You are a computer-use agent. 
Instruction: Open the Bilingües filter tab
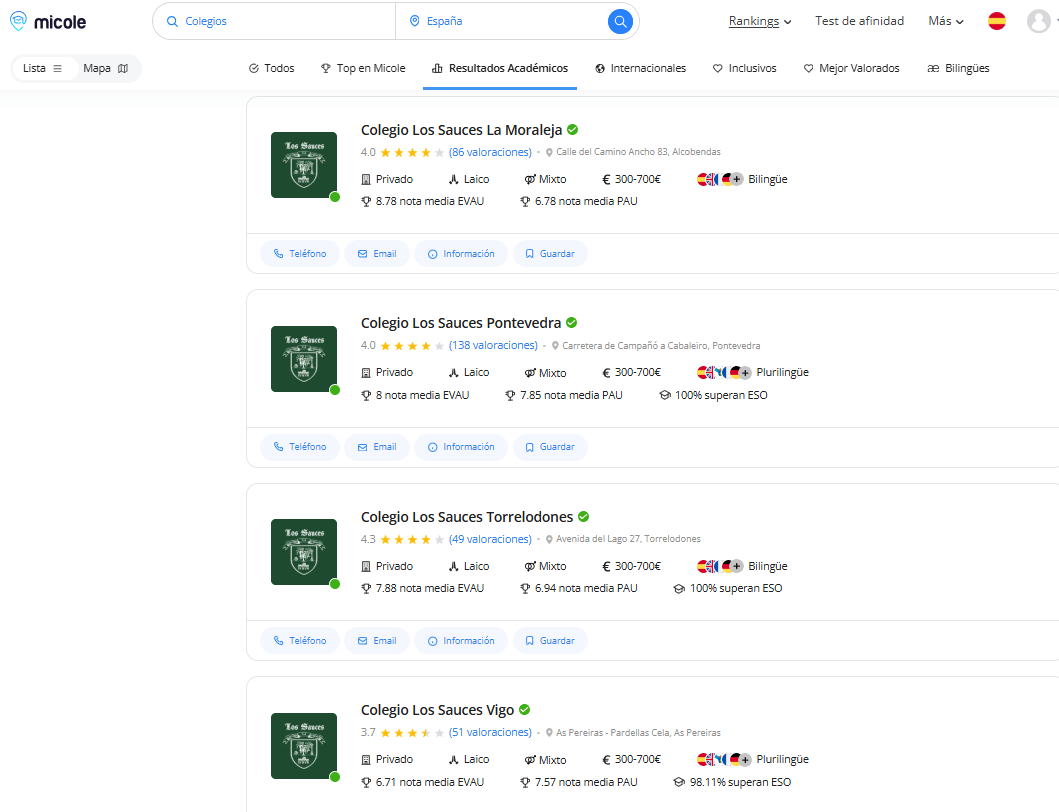958,68
